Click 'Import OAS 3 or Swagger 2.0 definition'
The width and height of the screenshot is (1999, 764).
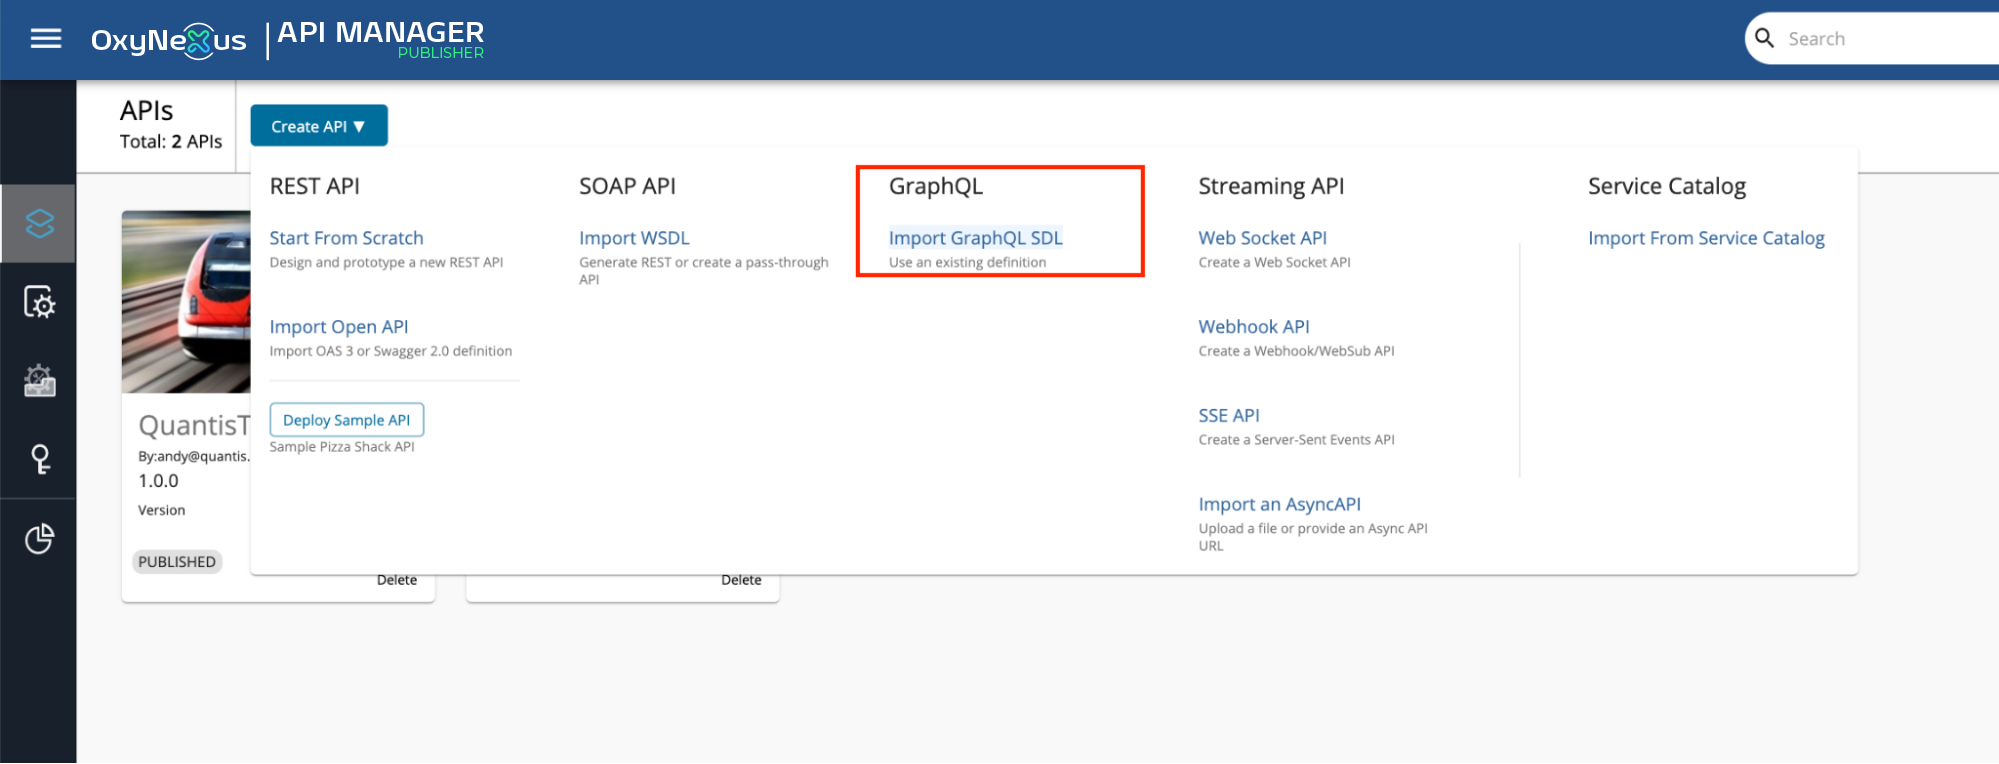[x=391, y=352]
